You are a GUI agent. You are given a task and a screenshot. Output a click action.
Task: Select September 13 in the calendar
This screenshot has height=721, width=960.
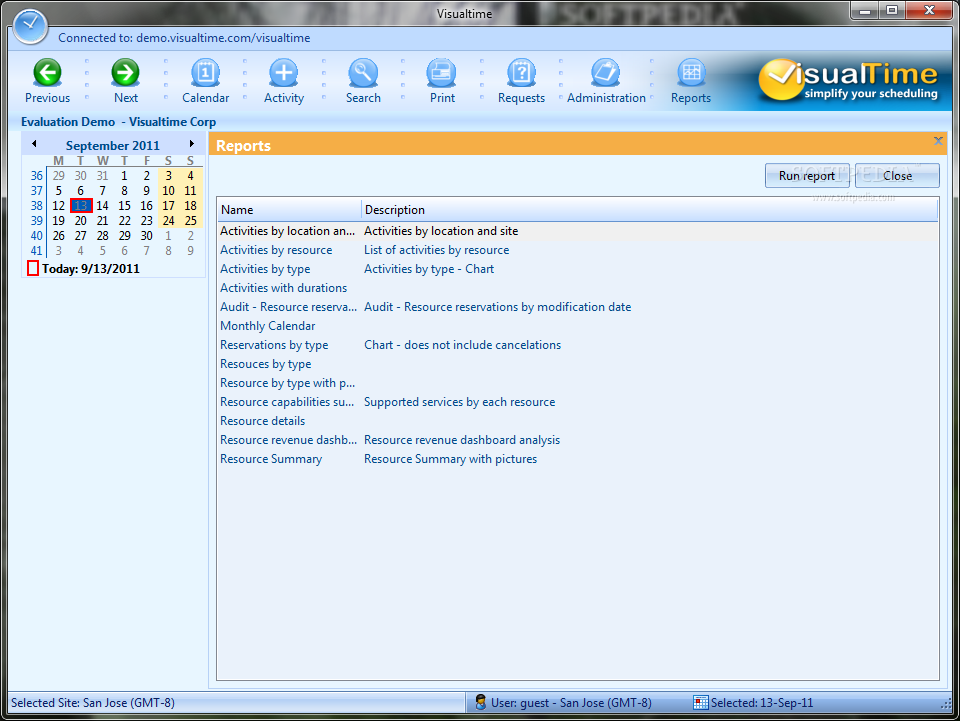click(81, 206)
